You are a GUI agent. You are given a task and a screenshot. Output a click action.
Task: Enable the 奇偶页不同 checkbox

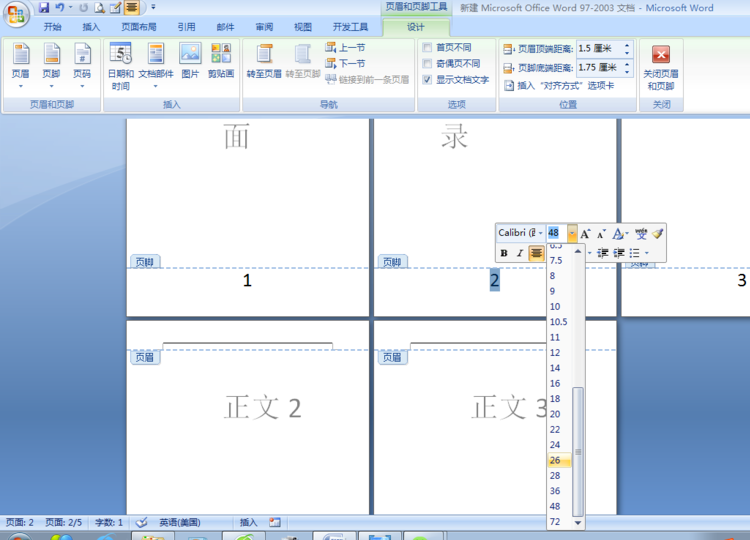click(427, 63)
